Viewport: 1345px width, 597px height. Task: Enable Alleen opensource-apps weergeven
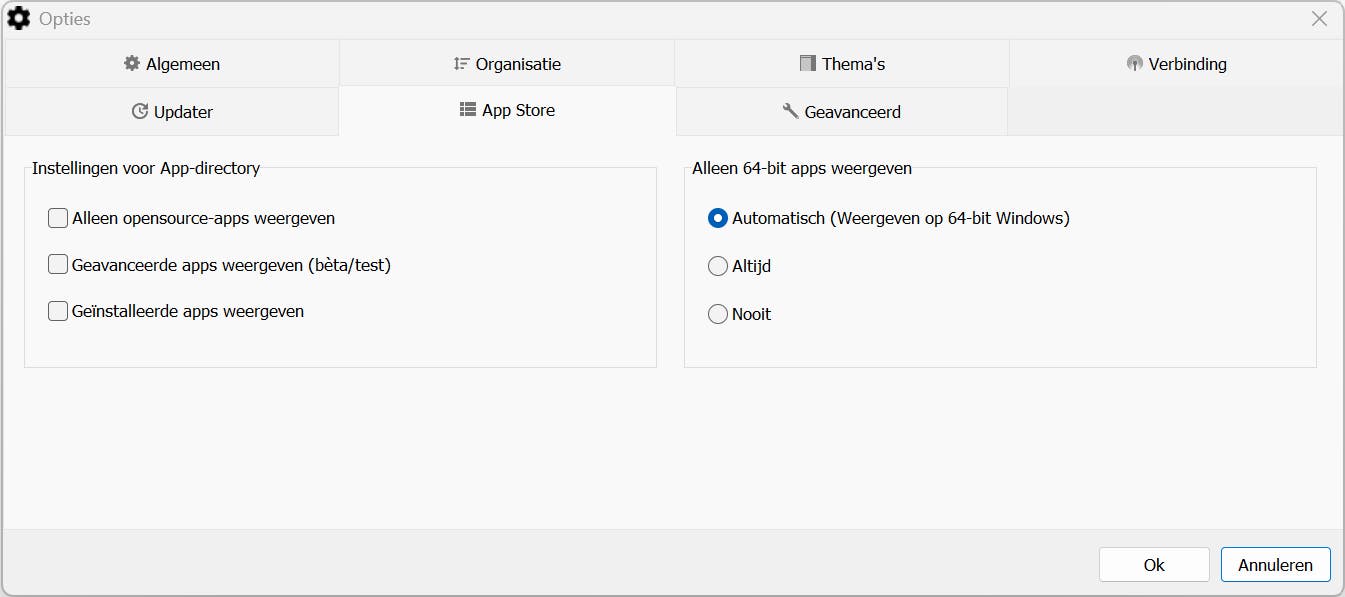[57, 217]
